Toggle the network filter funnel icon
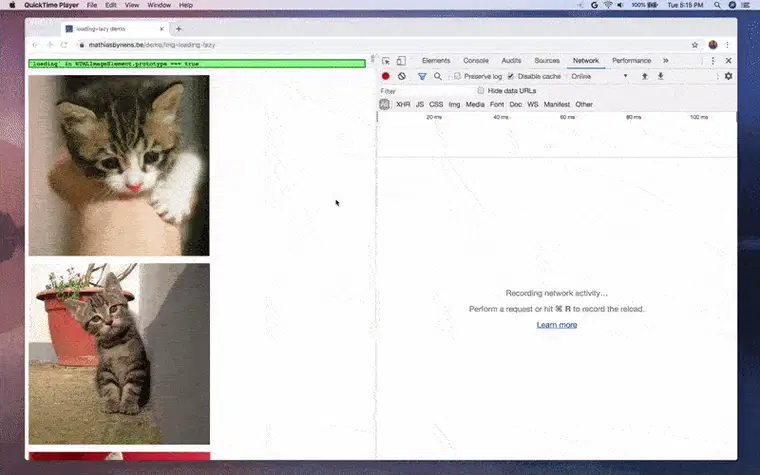The height and width of the screenshot is (475, 760). coord(422,76)
